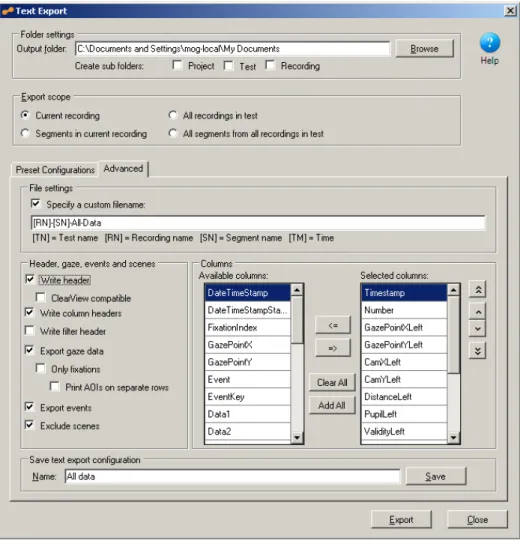Viewport: 520px width, 544px height.
Task: Tick the Recording sub folder checkbox
Action: (x=270, y=65)
